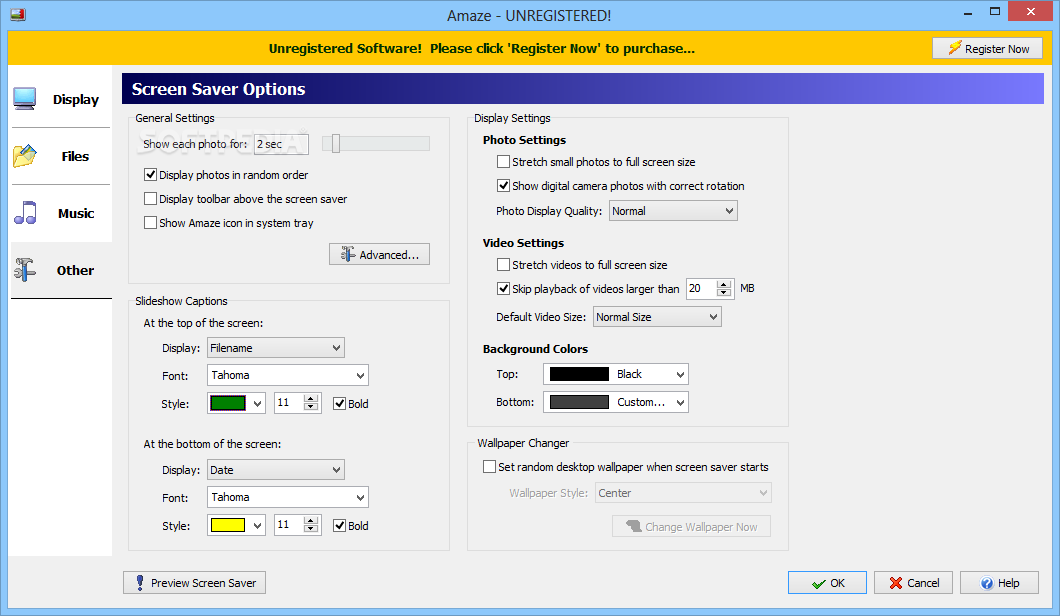Open the Music section note icon

[x=25, y=213]
